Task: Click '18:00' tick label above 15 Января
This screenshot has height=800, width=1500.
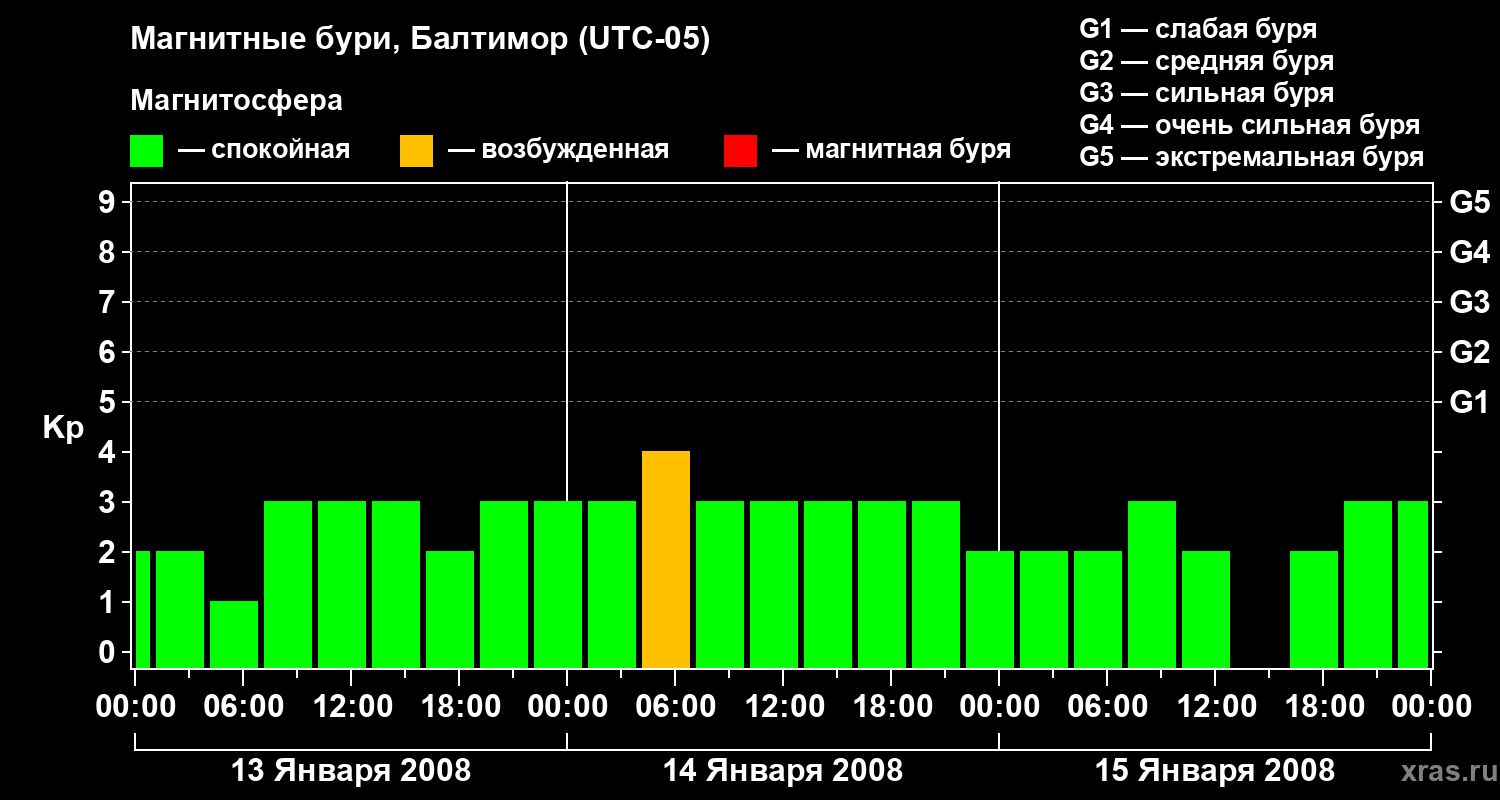Action: [x=1323, y=707]
